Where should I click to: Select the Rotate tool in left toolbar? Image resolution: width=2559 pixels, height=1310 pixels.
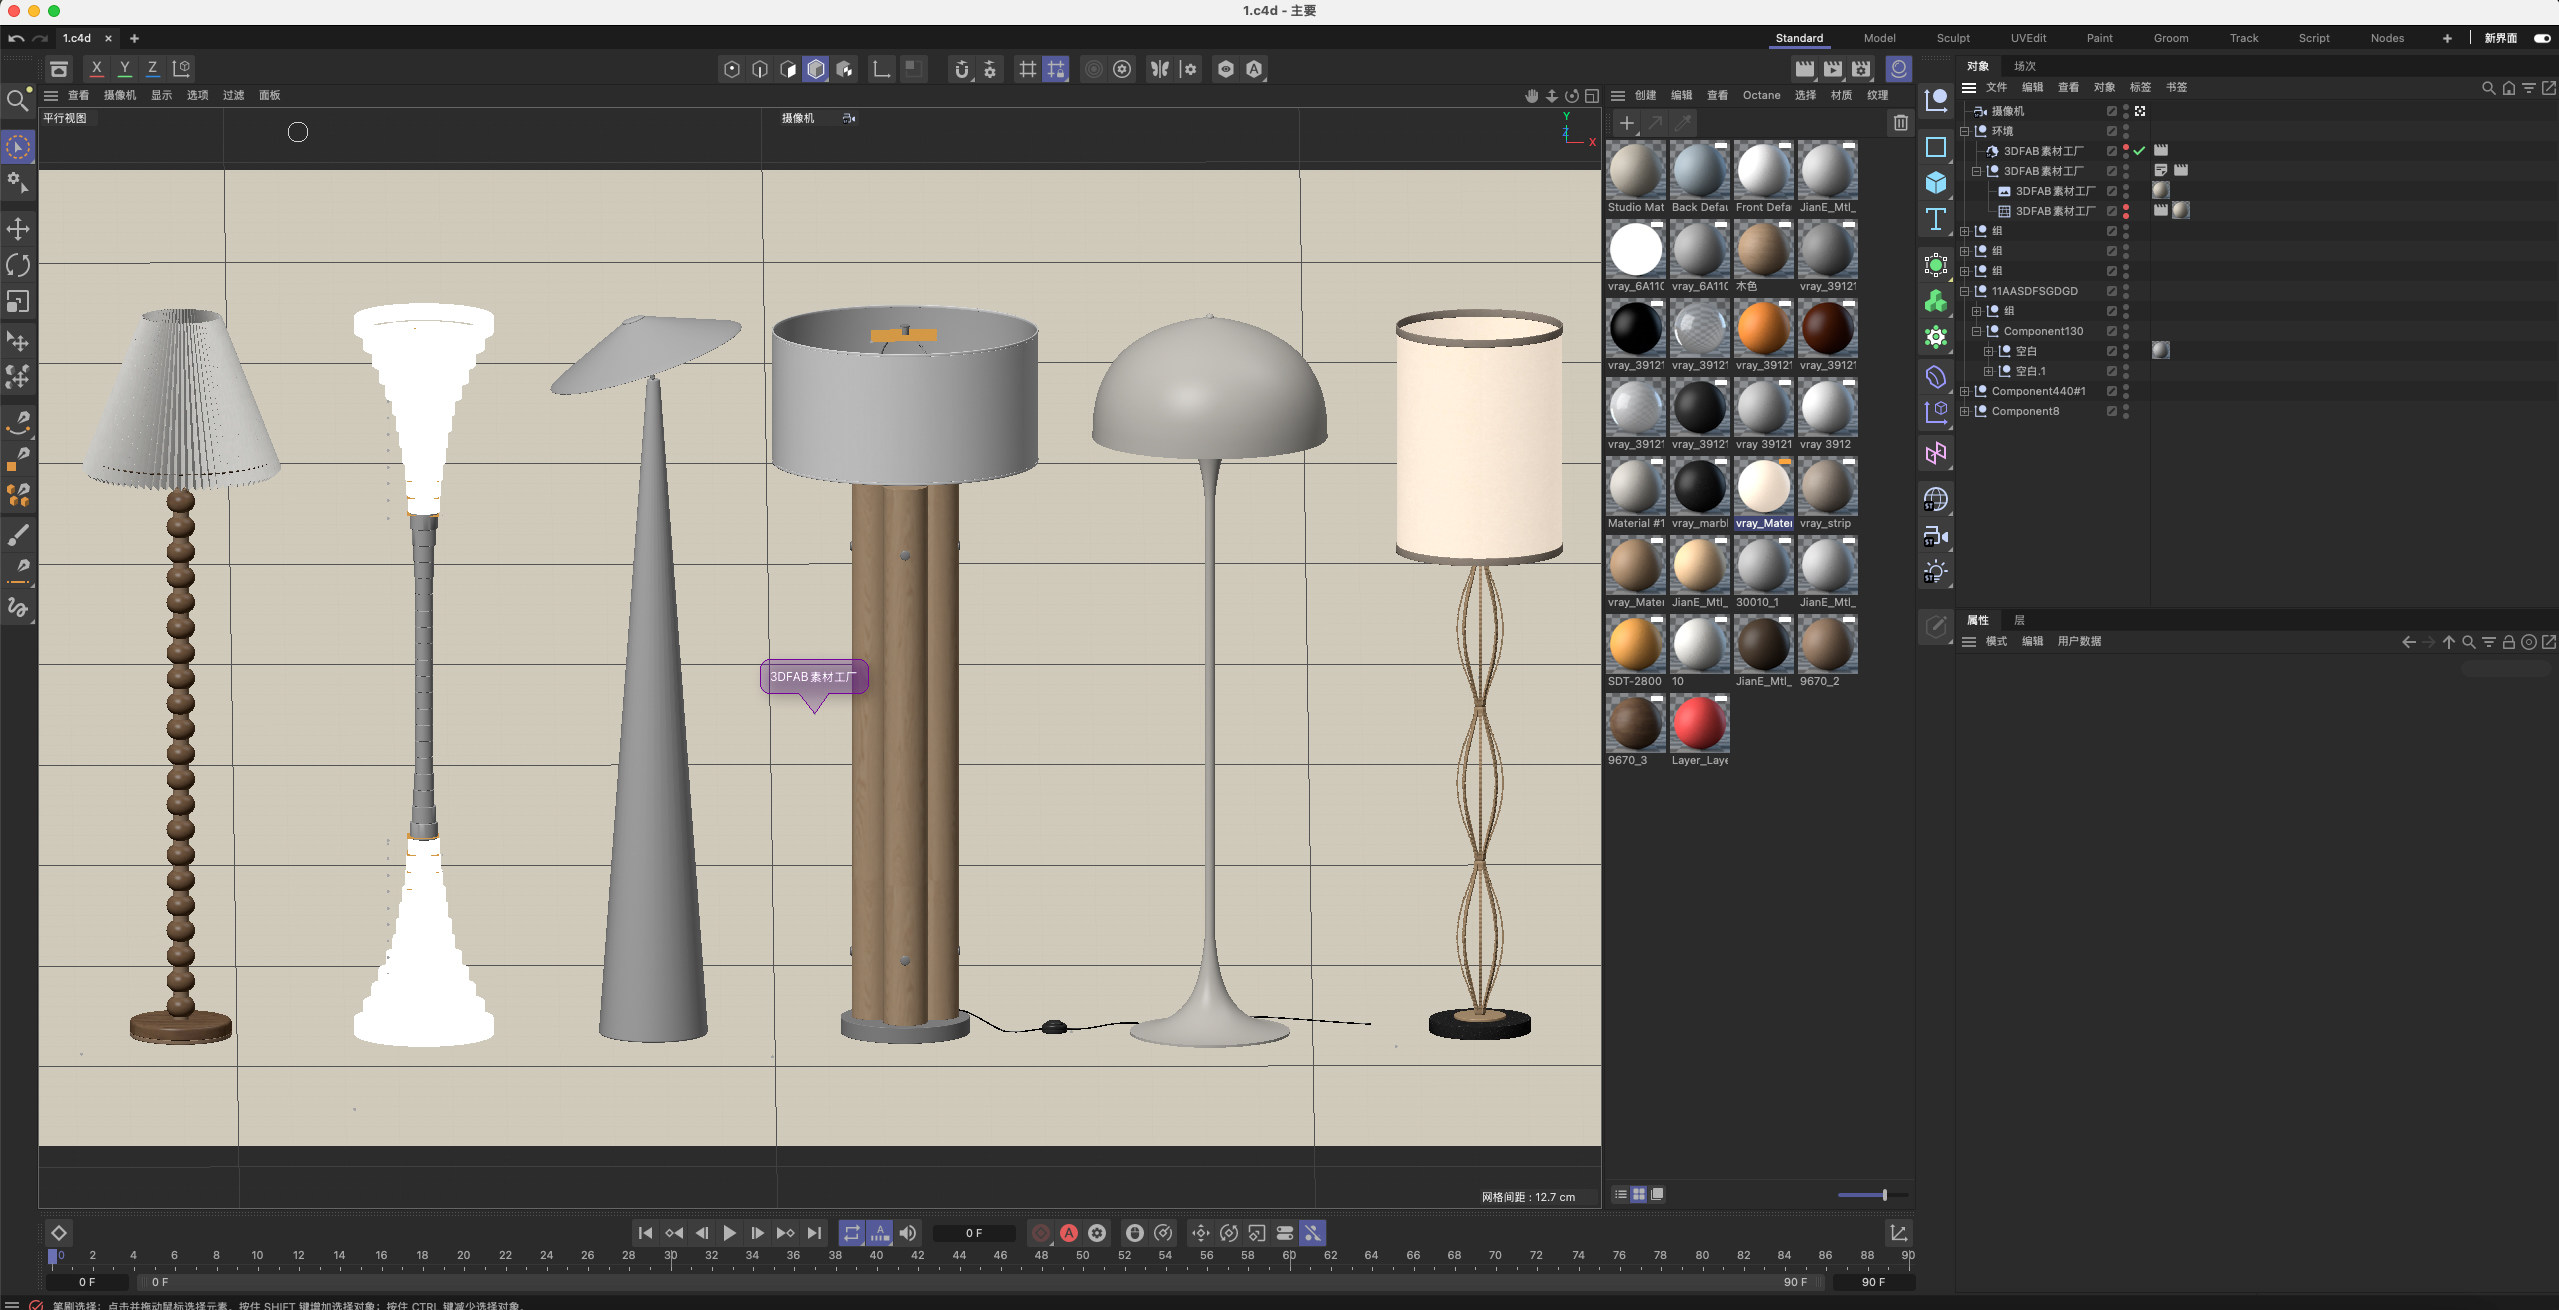[x=18, y=265]
